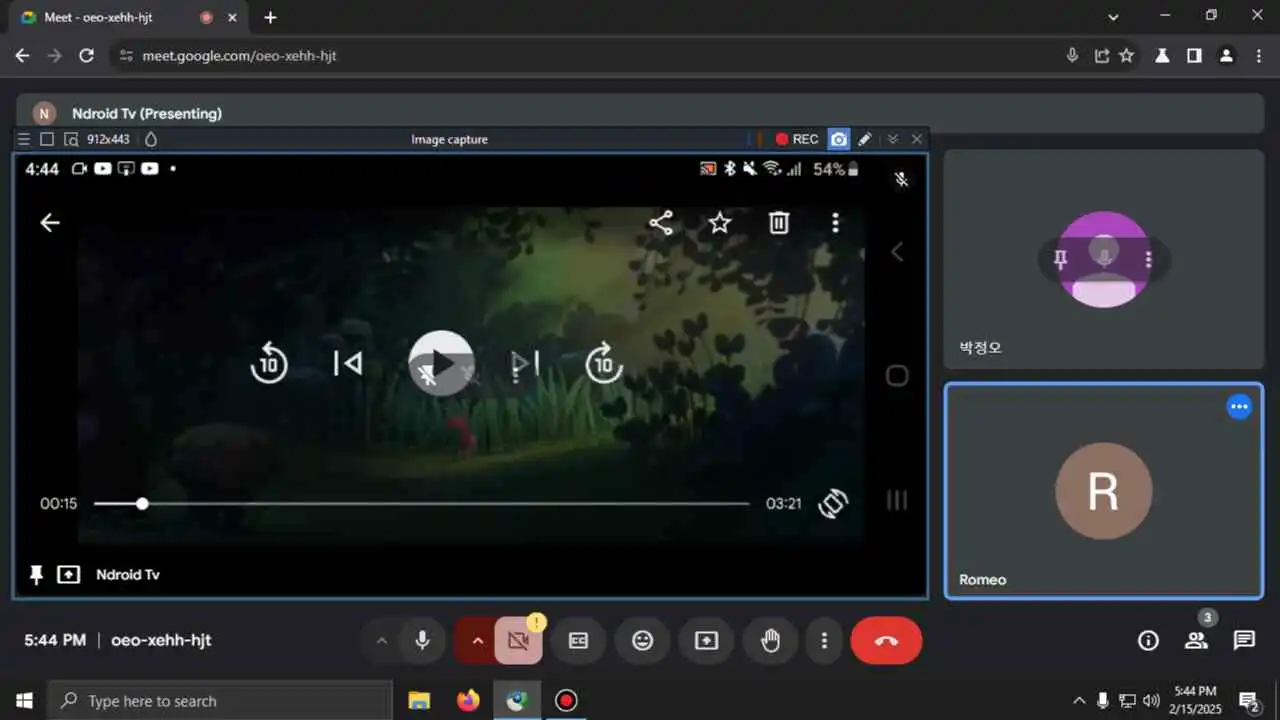
Task: Skip to the next video
Action: (x=526, y=363)
